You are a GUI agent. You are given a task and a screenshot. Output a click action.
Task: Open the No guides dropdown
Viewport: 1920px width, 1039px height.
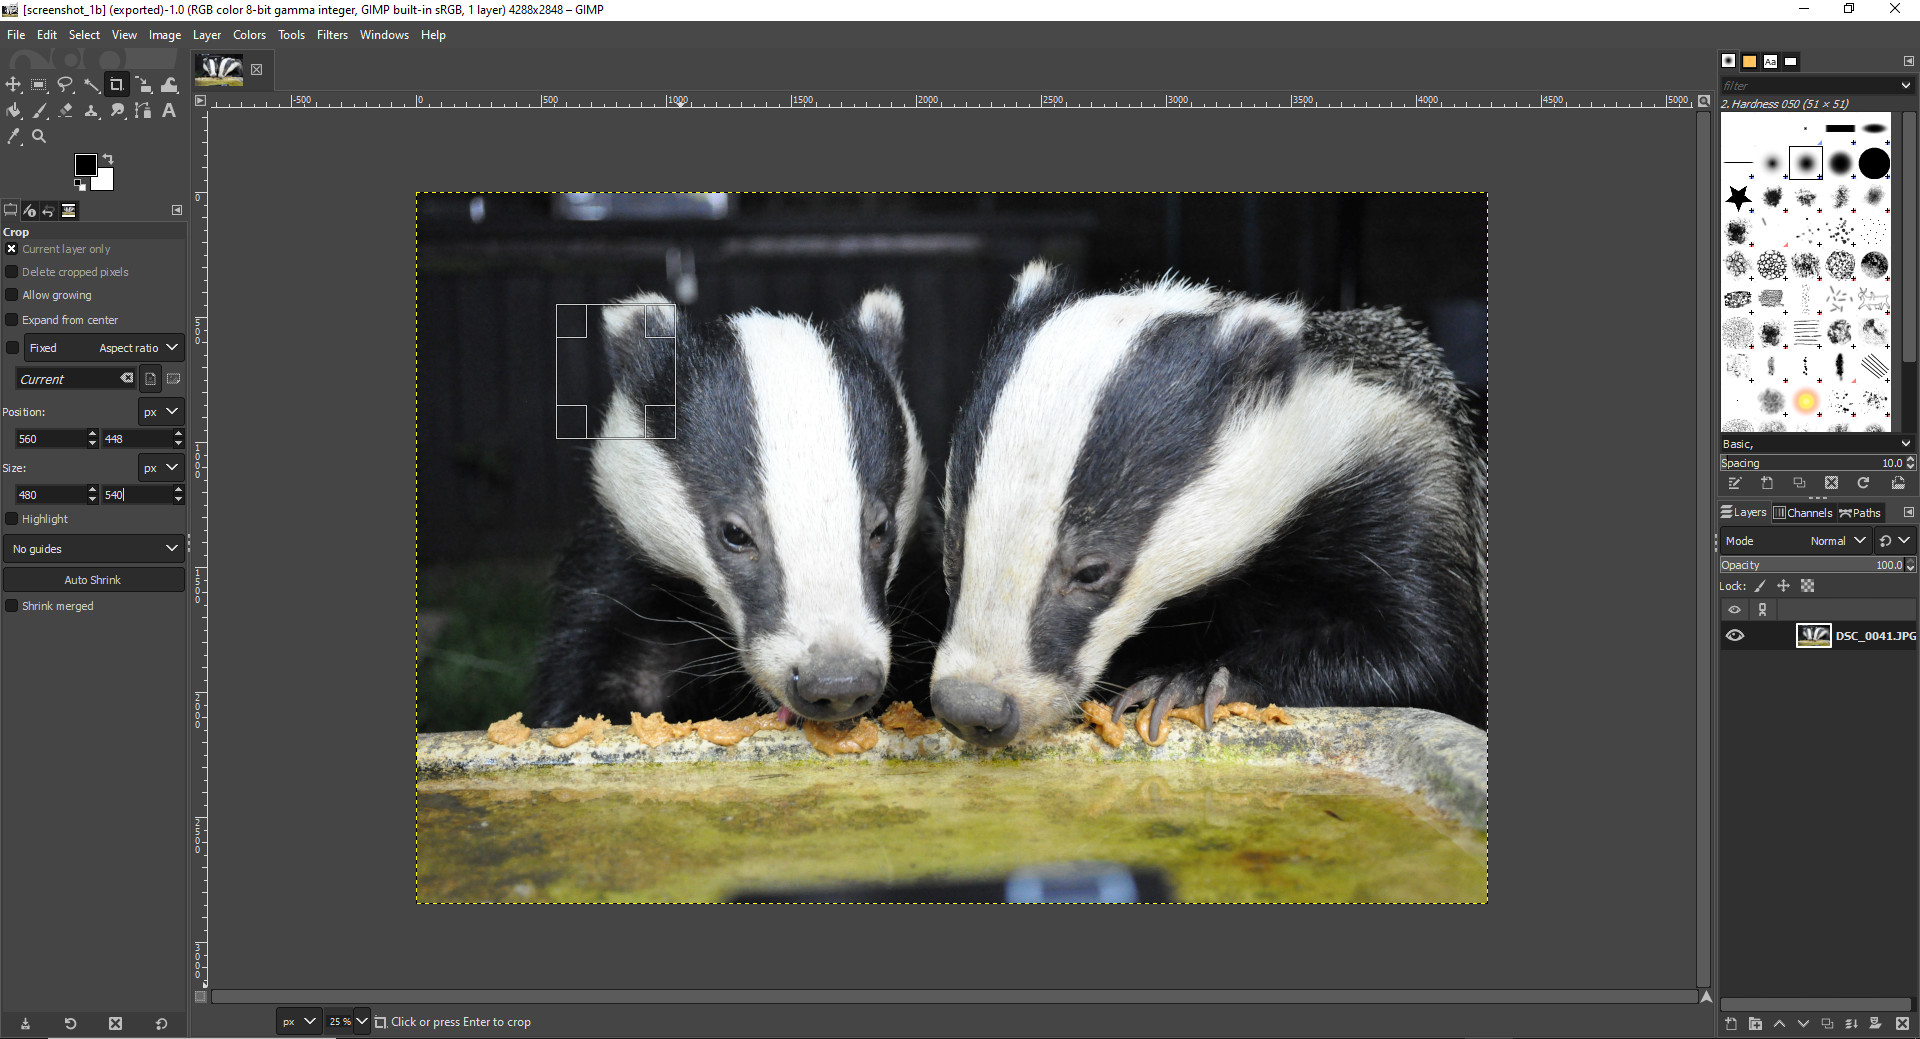pyautogui.click(x=94, y=549)
